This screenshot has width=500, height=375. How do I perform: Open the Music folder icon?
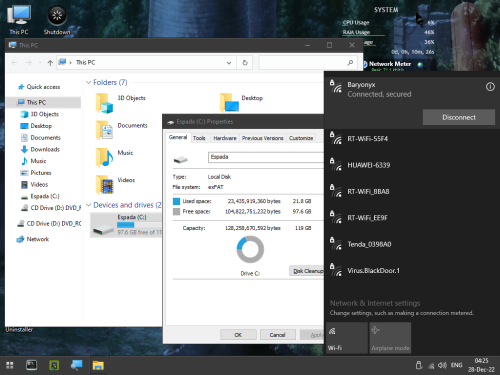[104, 157]
